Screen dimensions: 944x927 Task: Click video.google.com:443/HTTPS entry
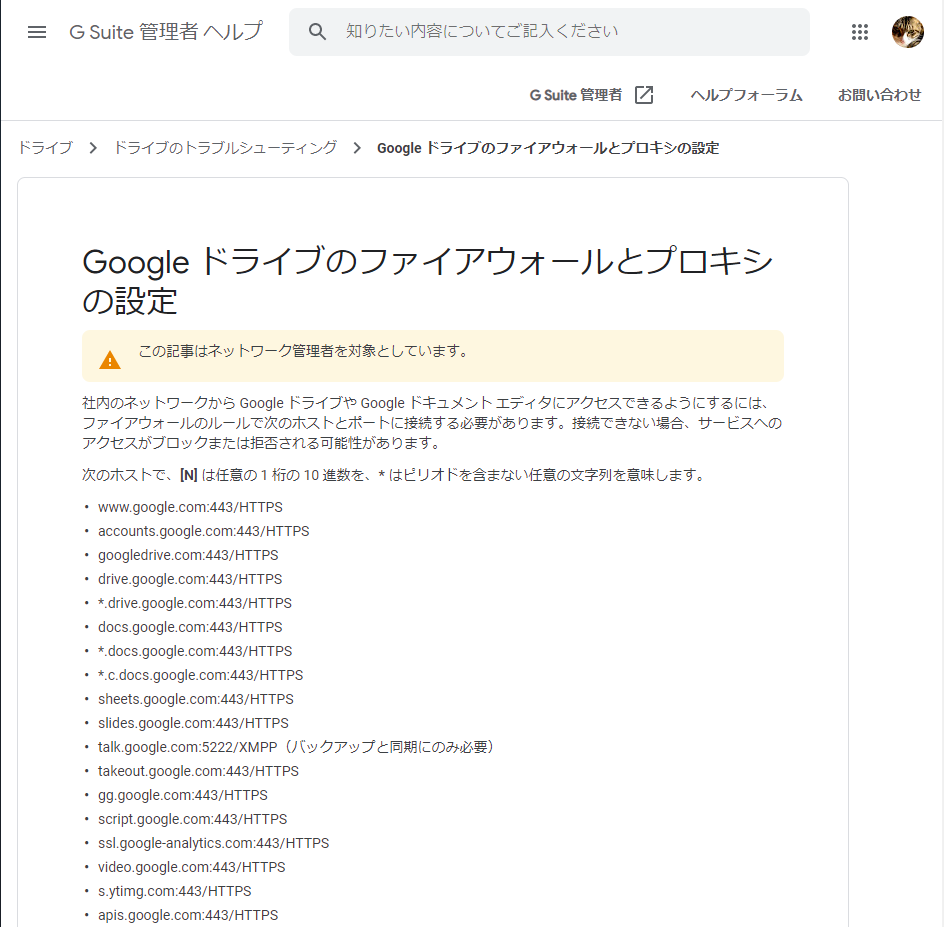click(191, 869)
